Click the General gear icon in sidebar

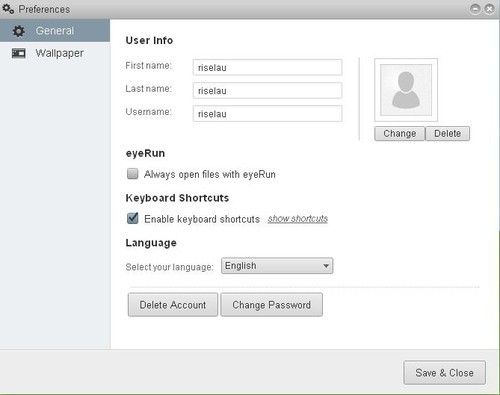coord(19,31)
